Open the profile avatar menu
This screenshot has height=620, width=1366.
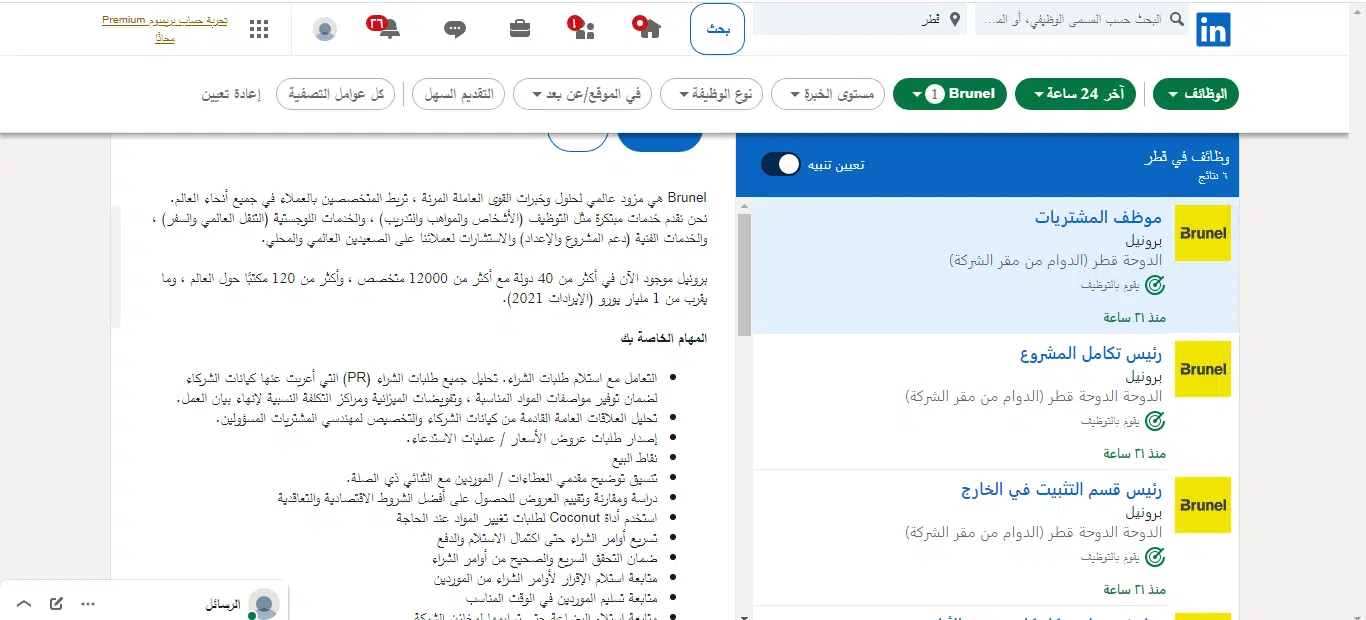pos(325,29)
